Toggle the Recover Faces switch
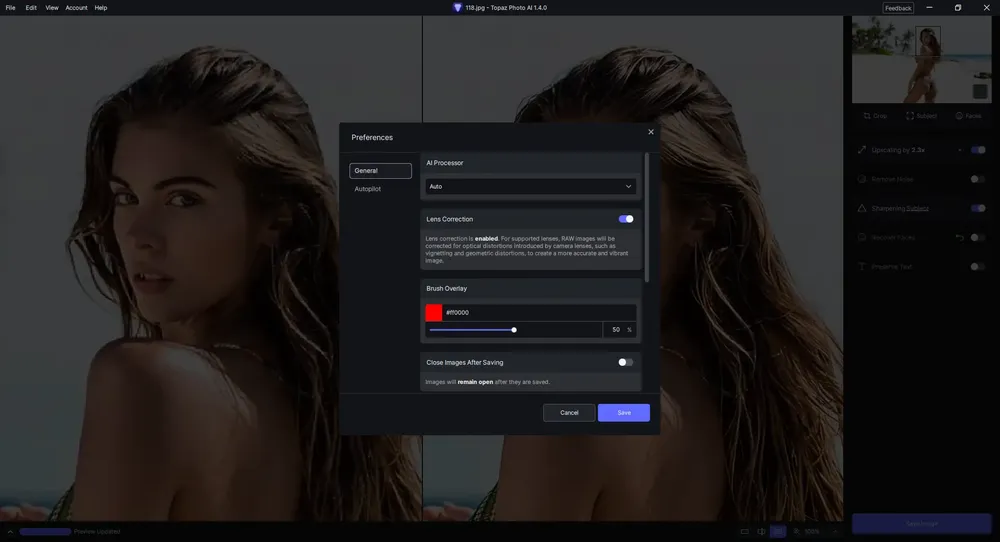This screenshot has height=542, width=1000. [x=978, y=238]
